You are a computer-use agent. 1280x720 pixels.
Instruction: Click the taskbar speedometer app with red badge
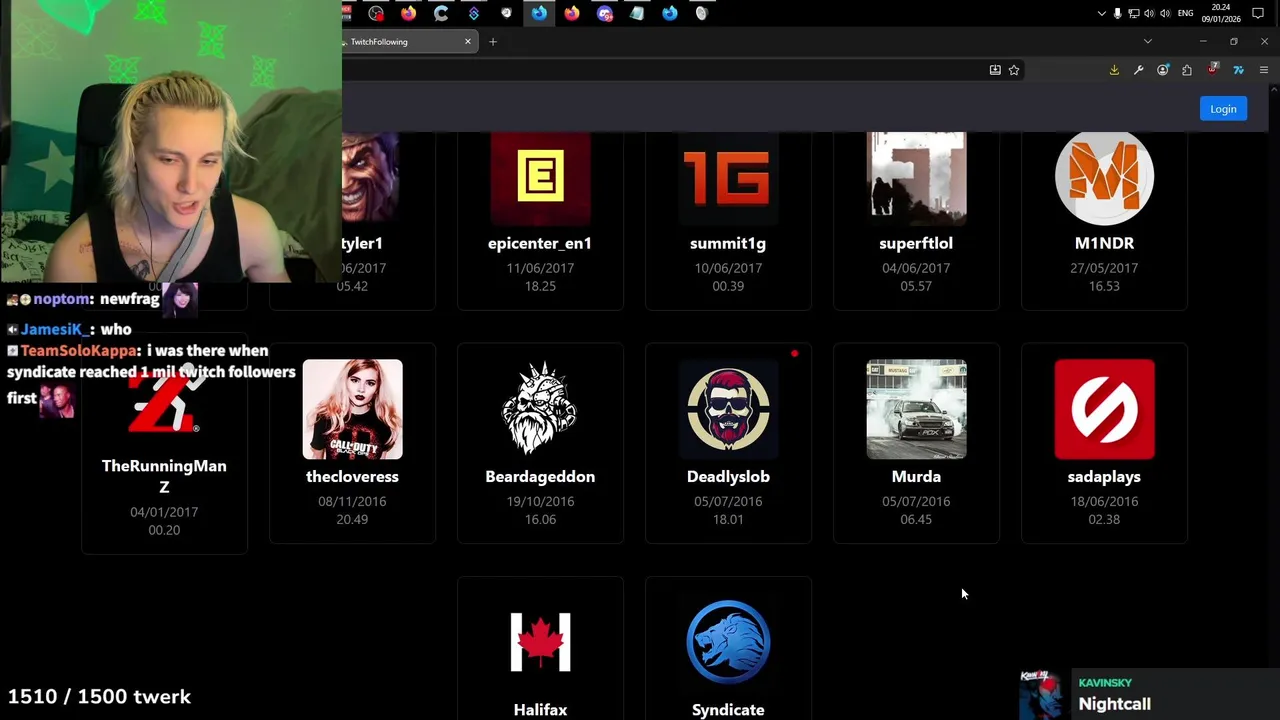(376, 13)
